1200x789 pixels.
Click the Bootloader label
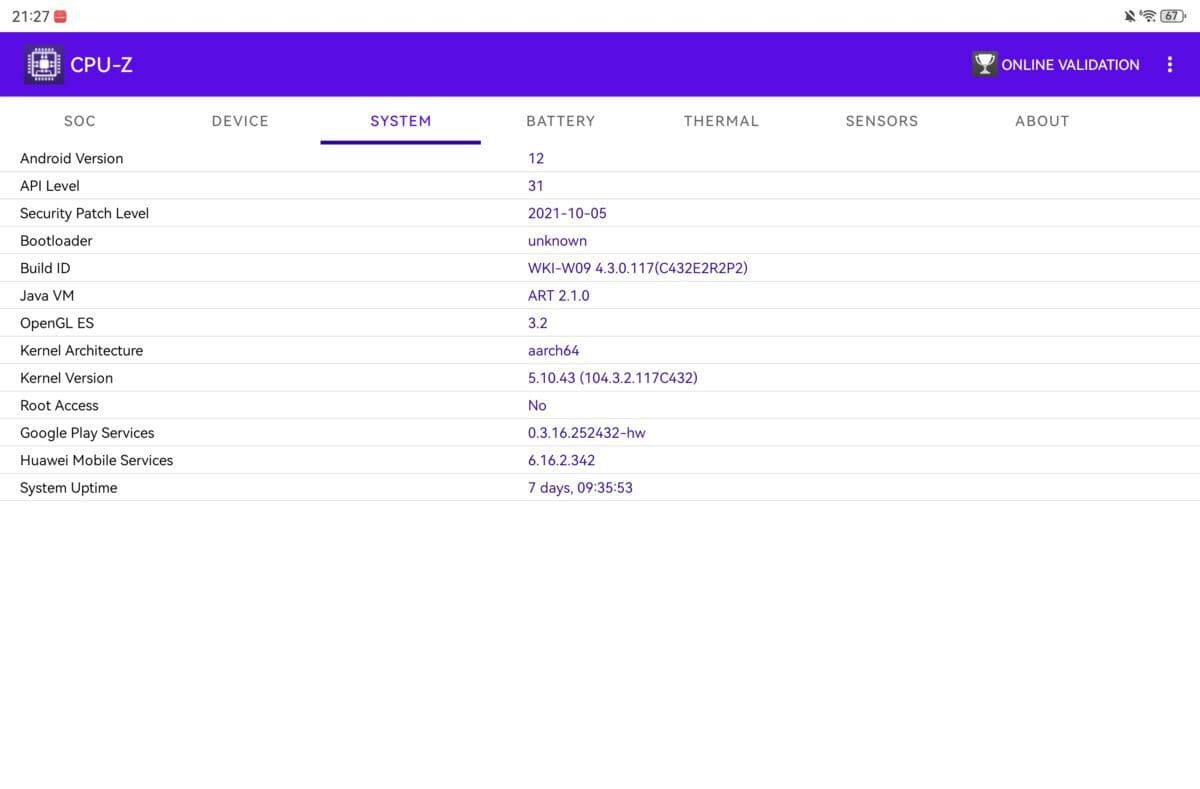point(56,241)
